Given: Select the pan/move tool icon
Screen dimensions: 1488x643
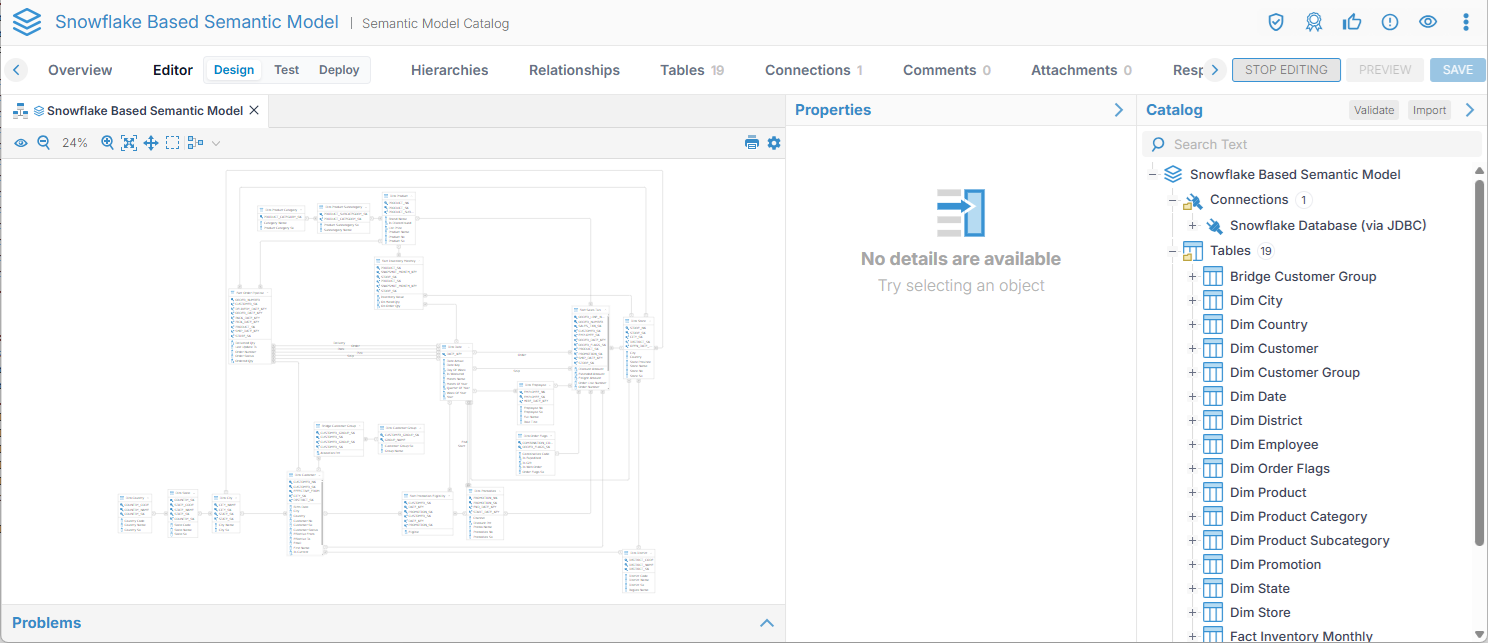Looking at the screenshot, I should pyautogui.click(x=151, y=143).
